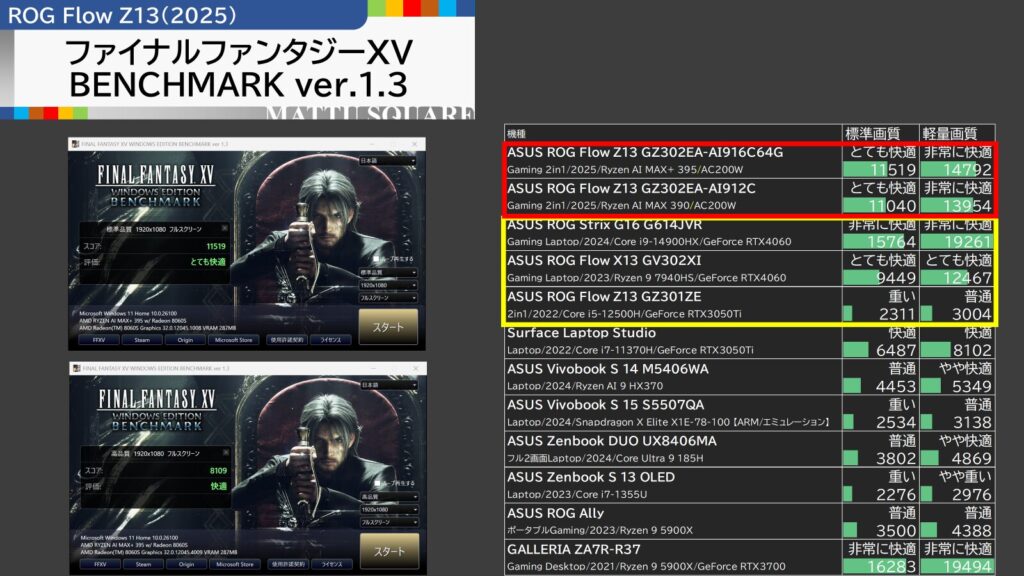Select the ASUS Vivobook S 15 S5507QA row name
The image size is (1024, 576).
pyautogui.click(x=605, y=405)
